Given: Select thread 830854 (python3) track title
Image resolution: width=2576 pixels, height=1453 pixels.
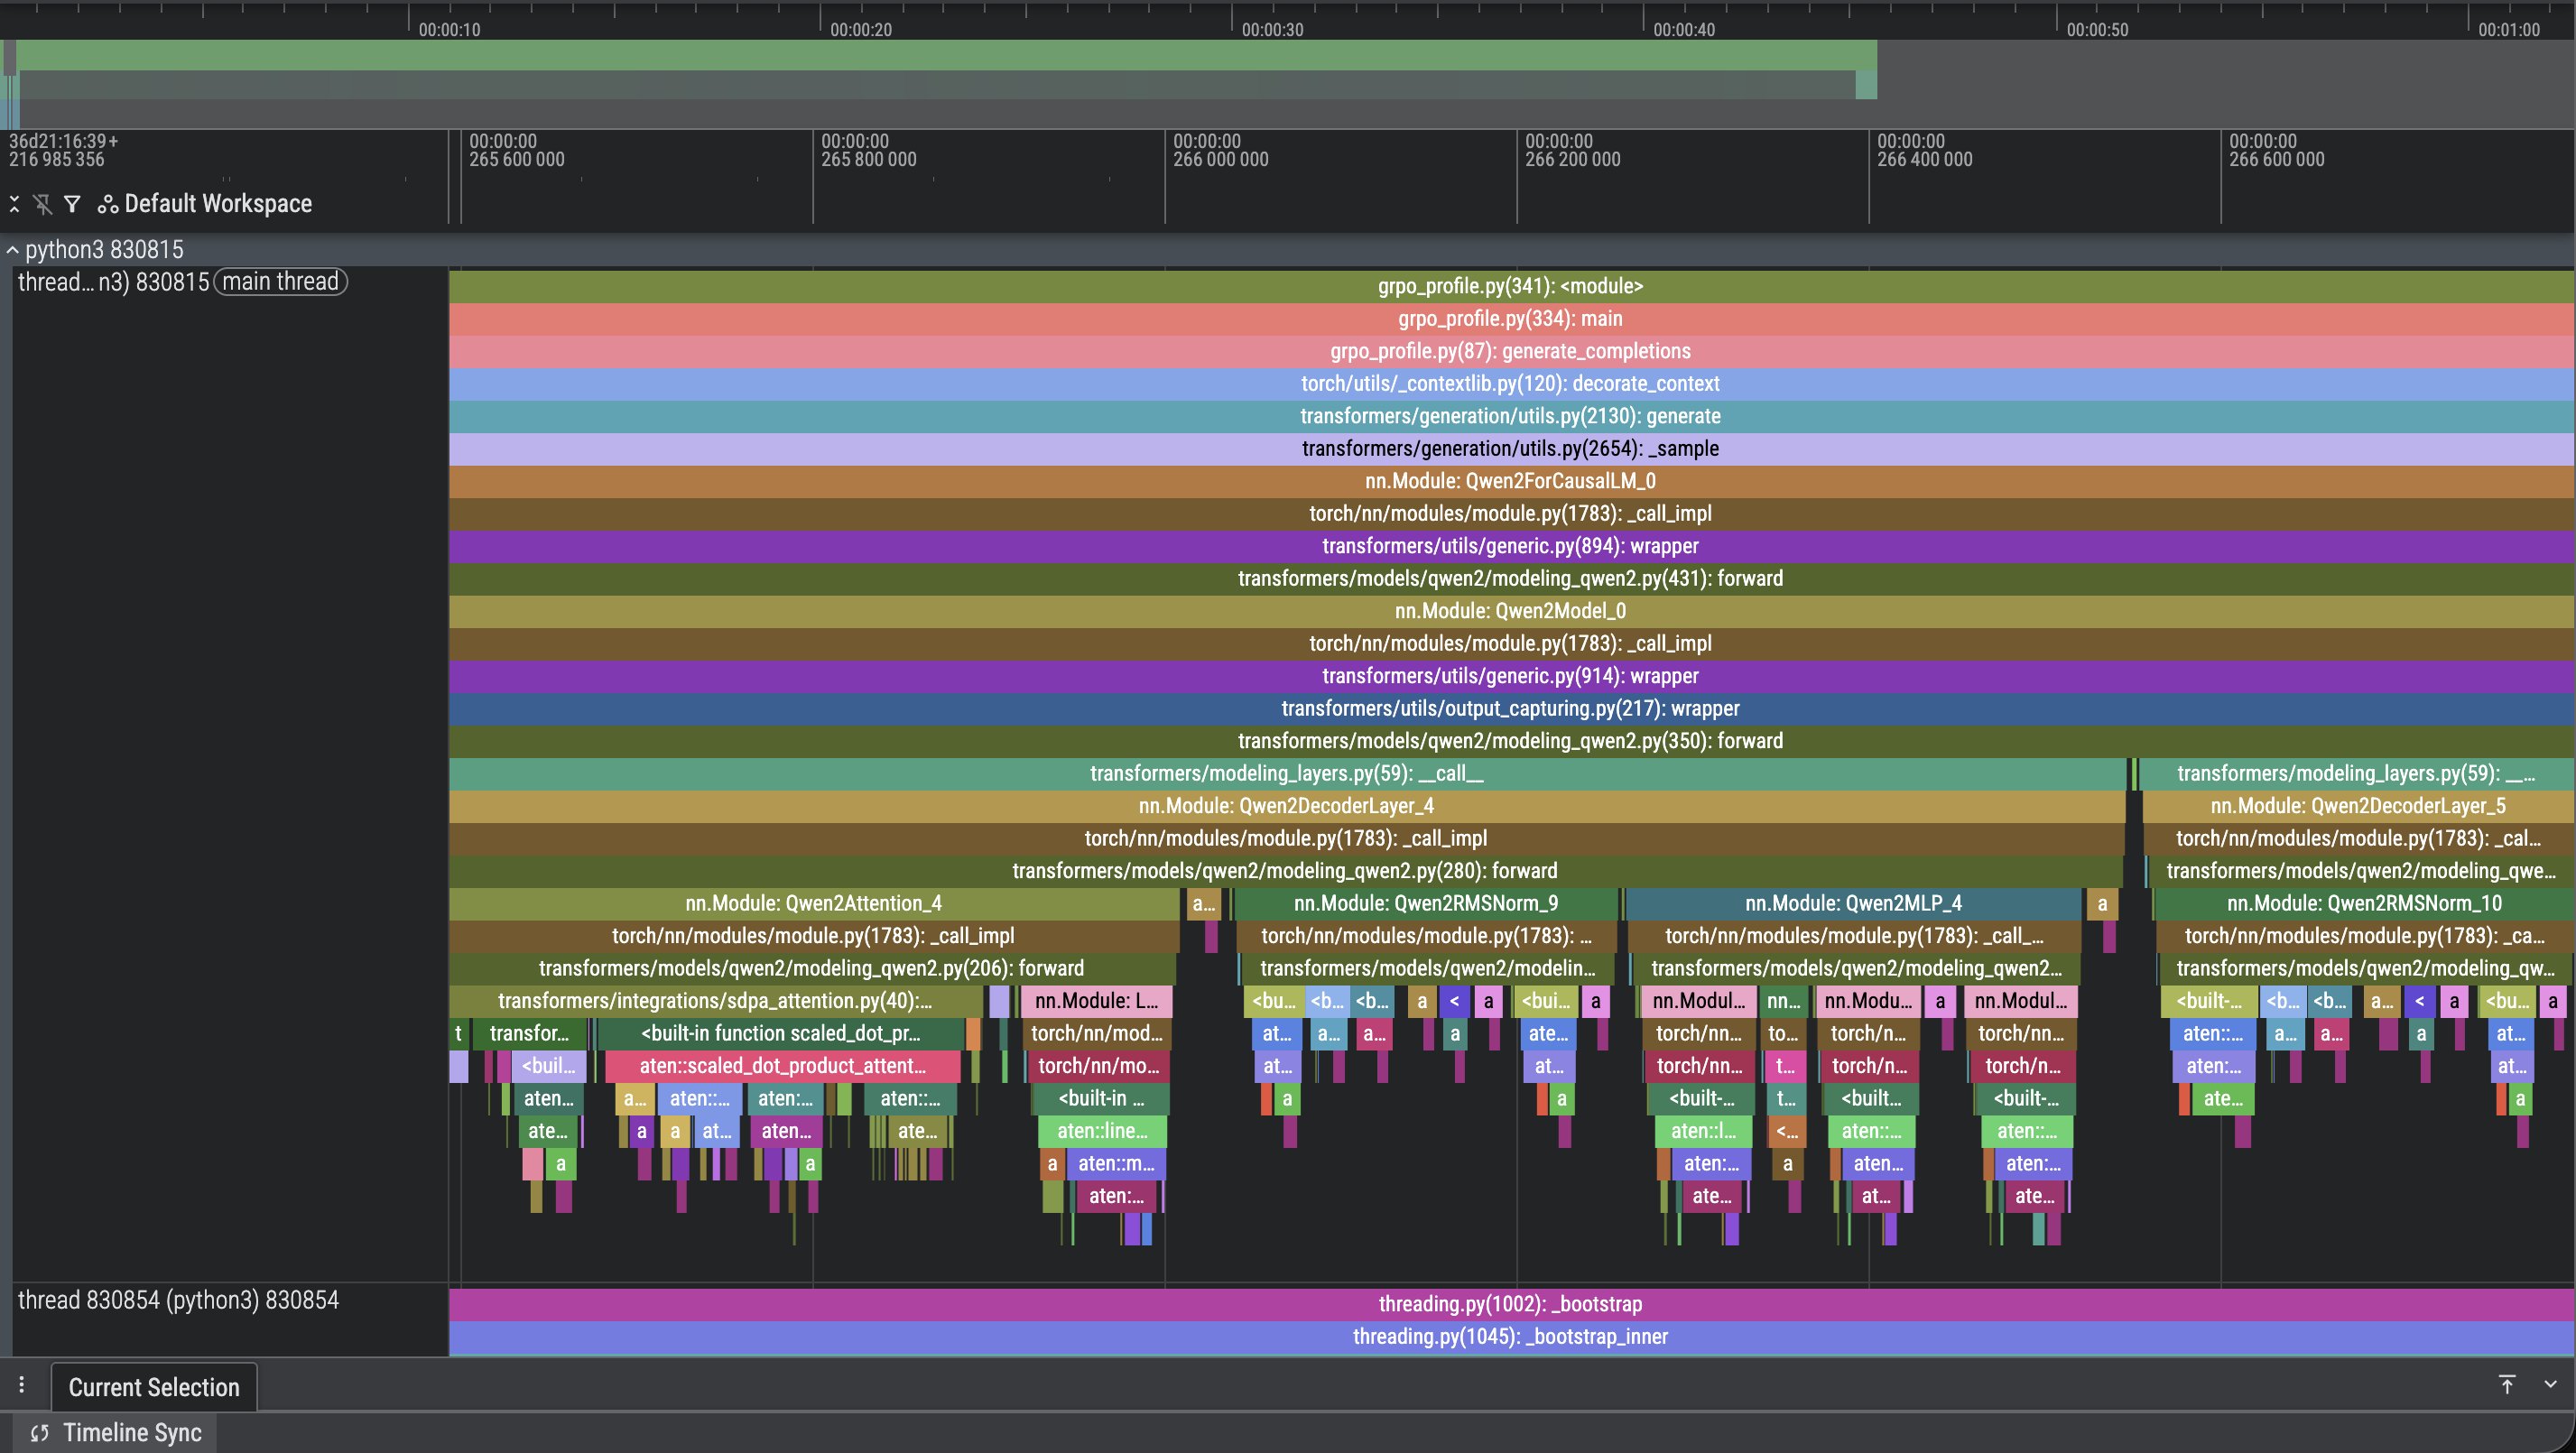Looking at the screenshot, I should 178,1300.
